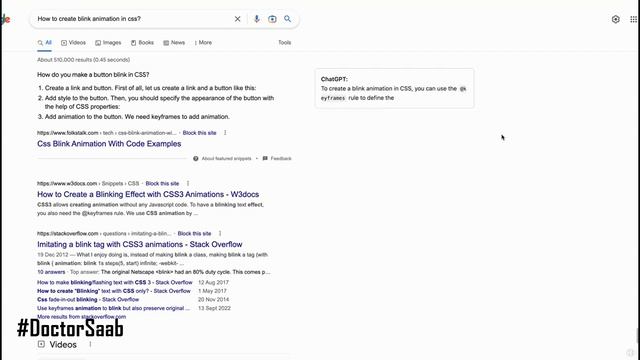Open options menu for folkstalk.com result
640x360 pixels.
225,133
